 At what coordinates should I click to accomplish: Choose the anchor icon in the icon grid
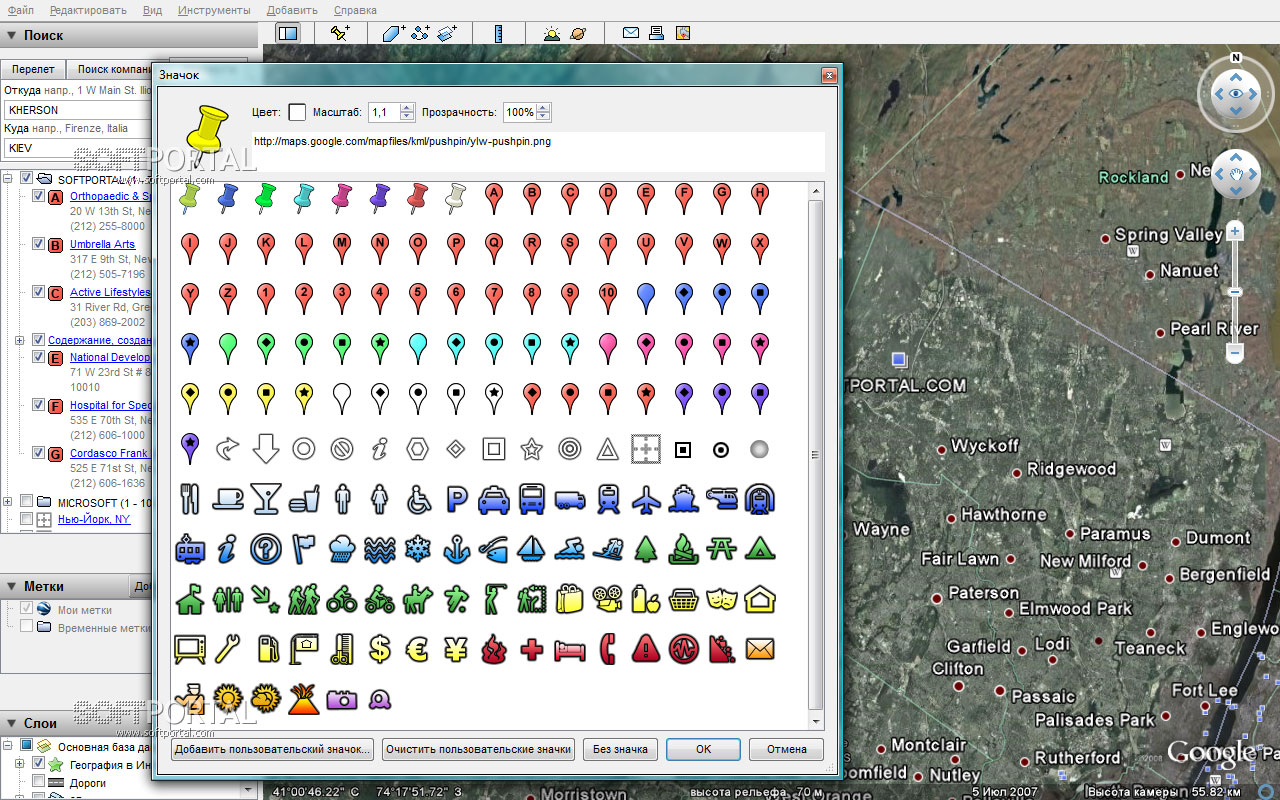[x=456, y=548]
